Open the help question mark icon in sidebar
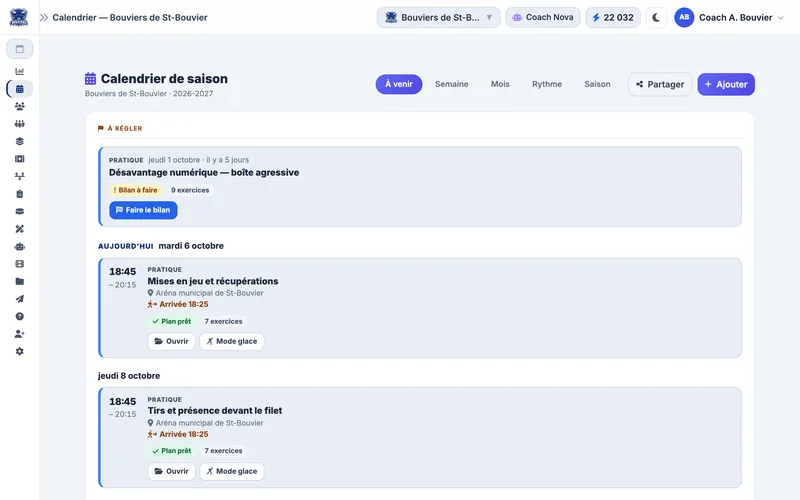The width and height of the screenshot is (800, 500). [x=19, y=316]
